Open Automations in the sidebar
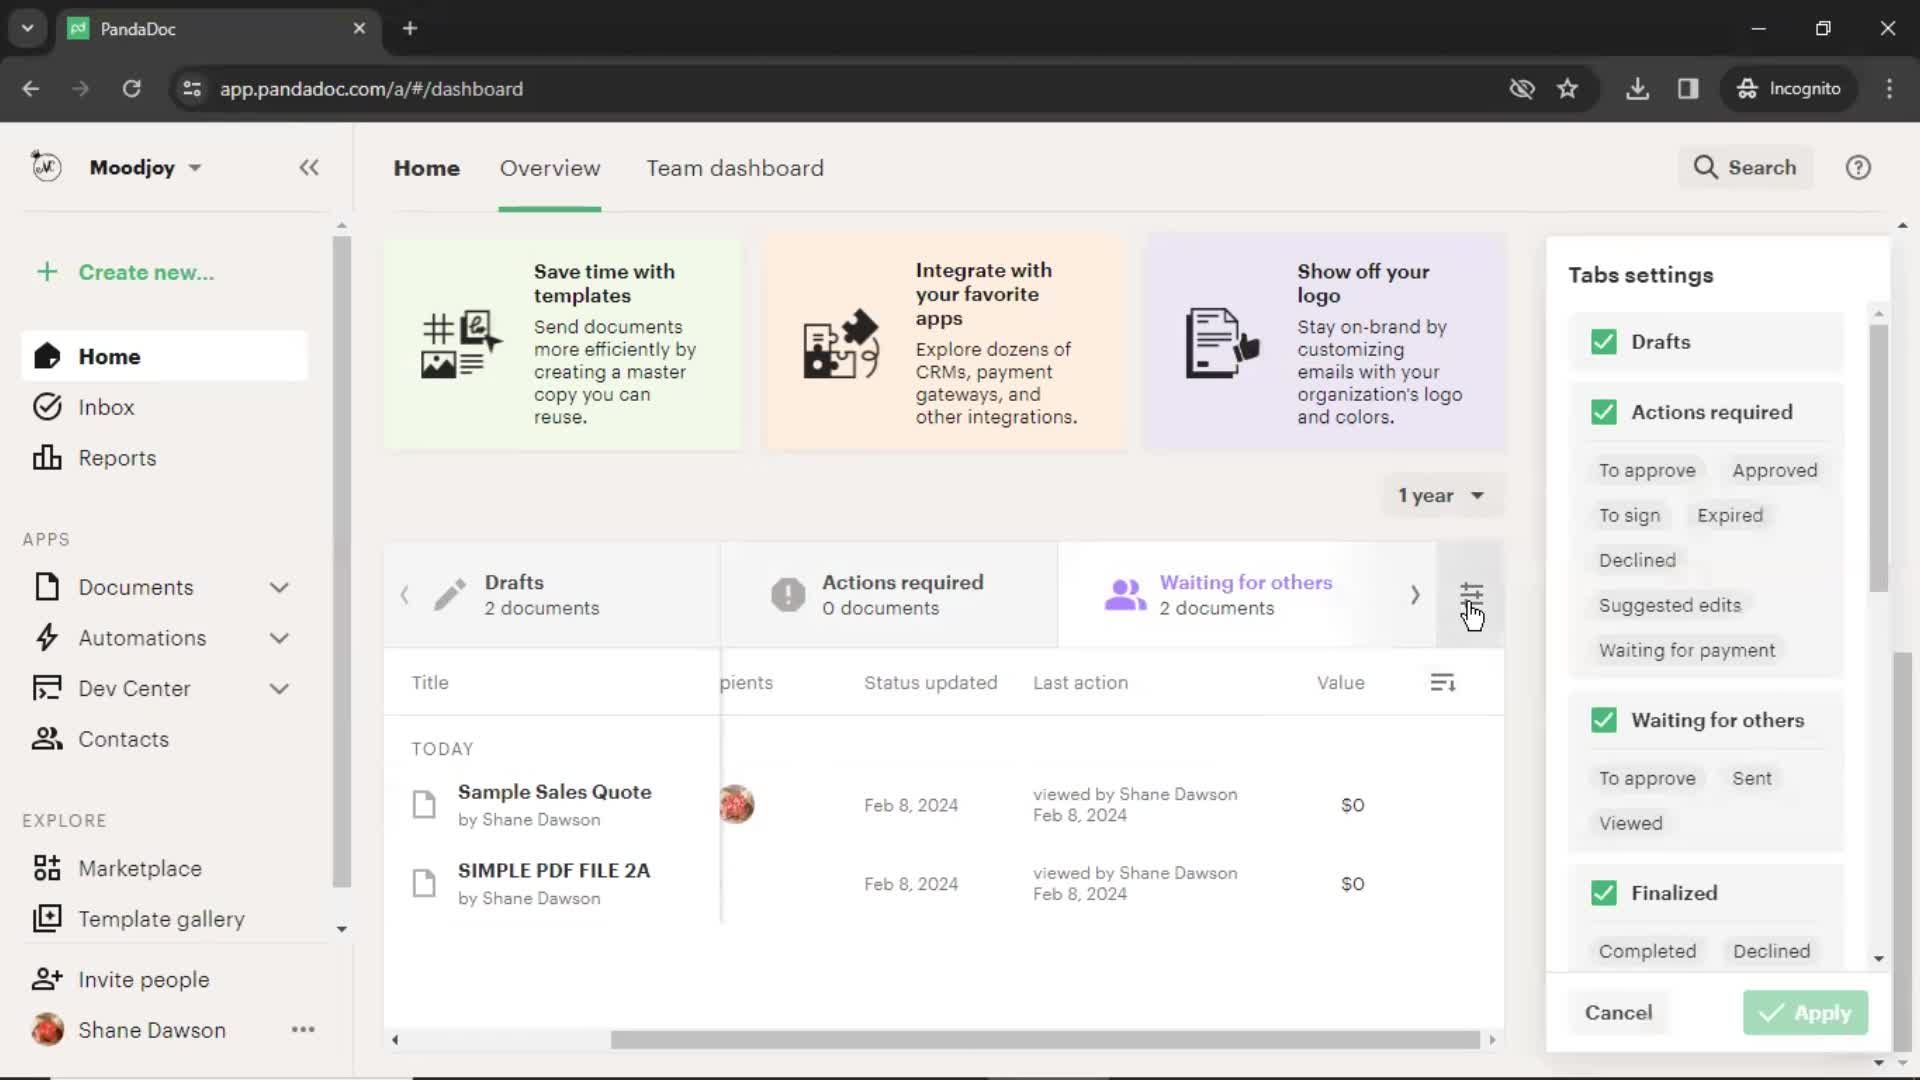 click(x=142, y=638)
